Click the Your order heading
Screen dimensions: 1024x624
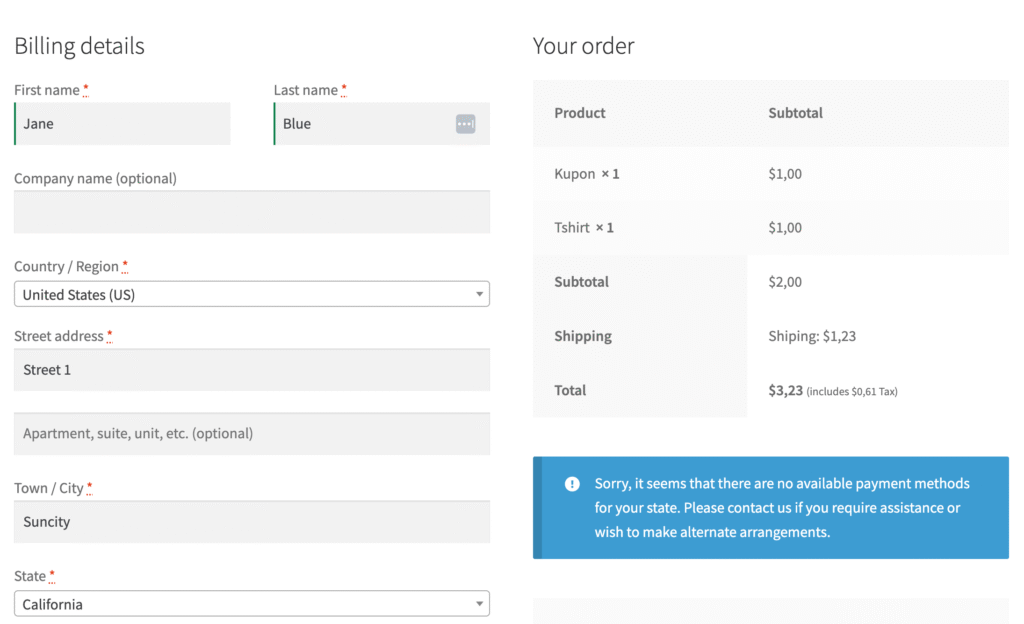tap(583, 46)
